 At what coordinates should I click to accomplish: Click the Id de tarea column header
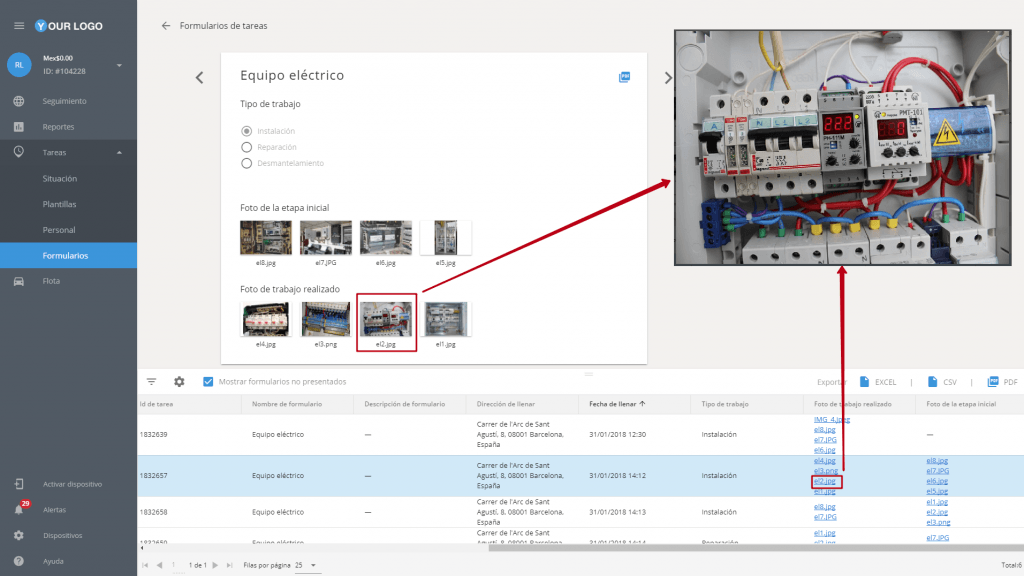click(x=156, y=404)
